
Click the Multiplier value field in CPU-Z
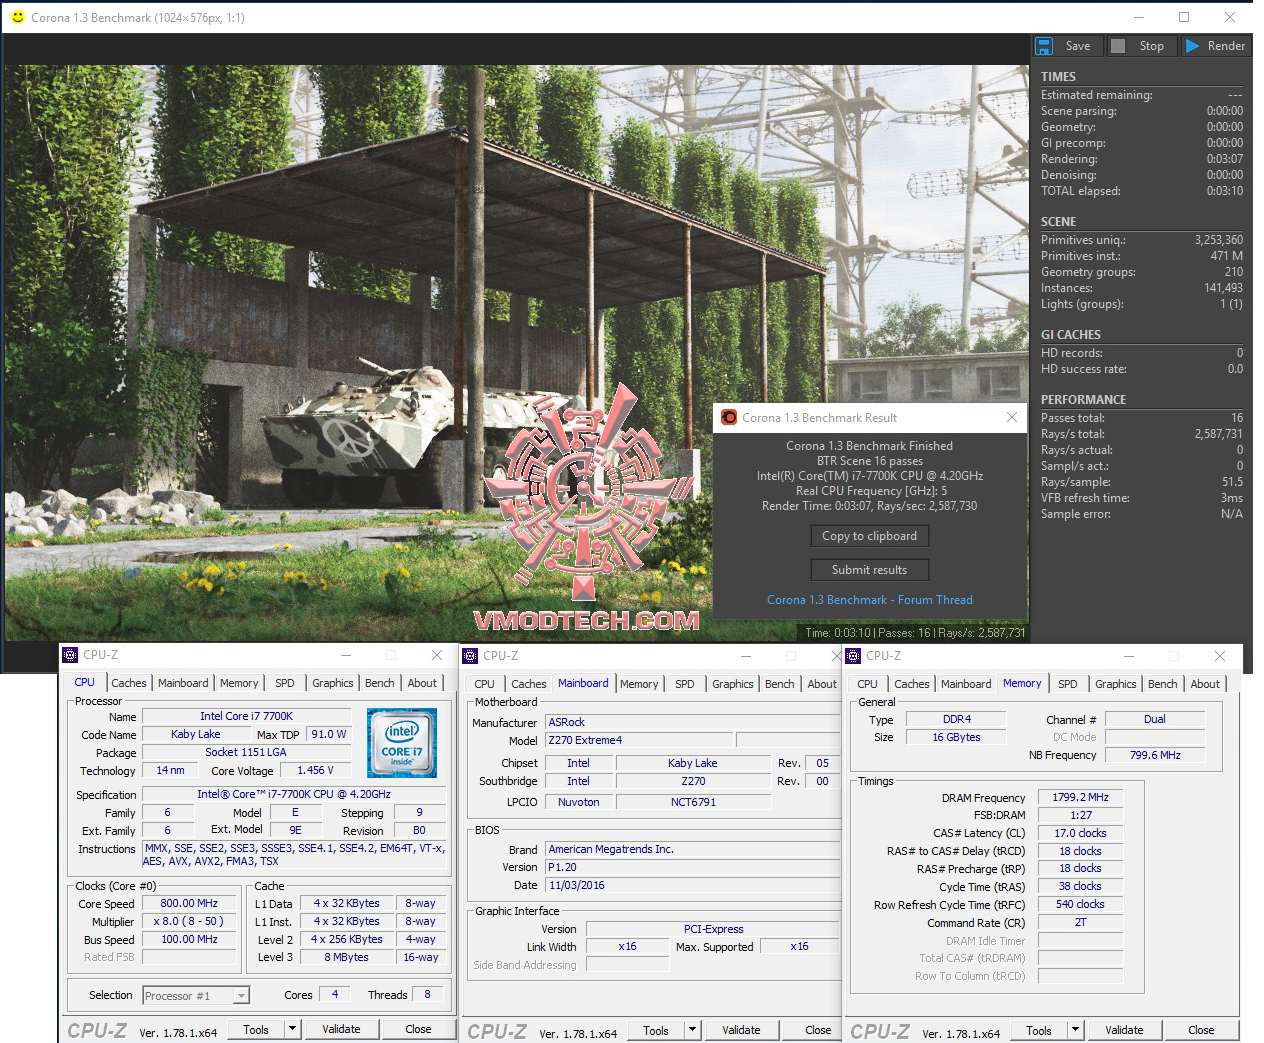pos(188,921)
